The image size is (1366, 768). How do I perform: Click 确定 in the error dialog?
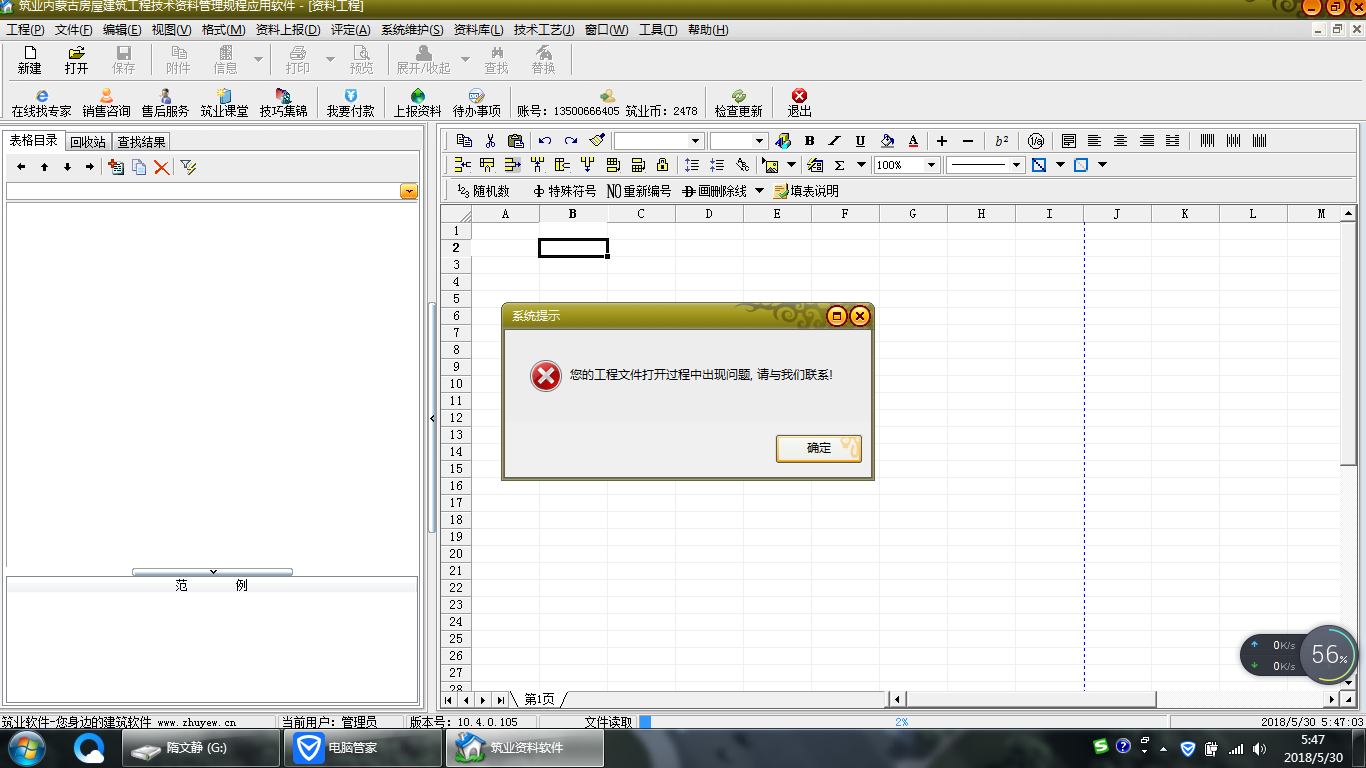(x=818, y=448)
